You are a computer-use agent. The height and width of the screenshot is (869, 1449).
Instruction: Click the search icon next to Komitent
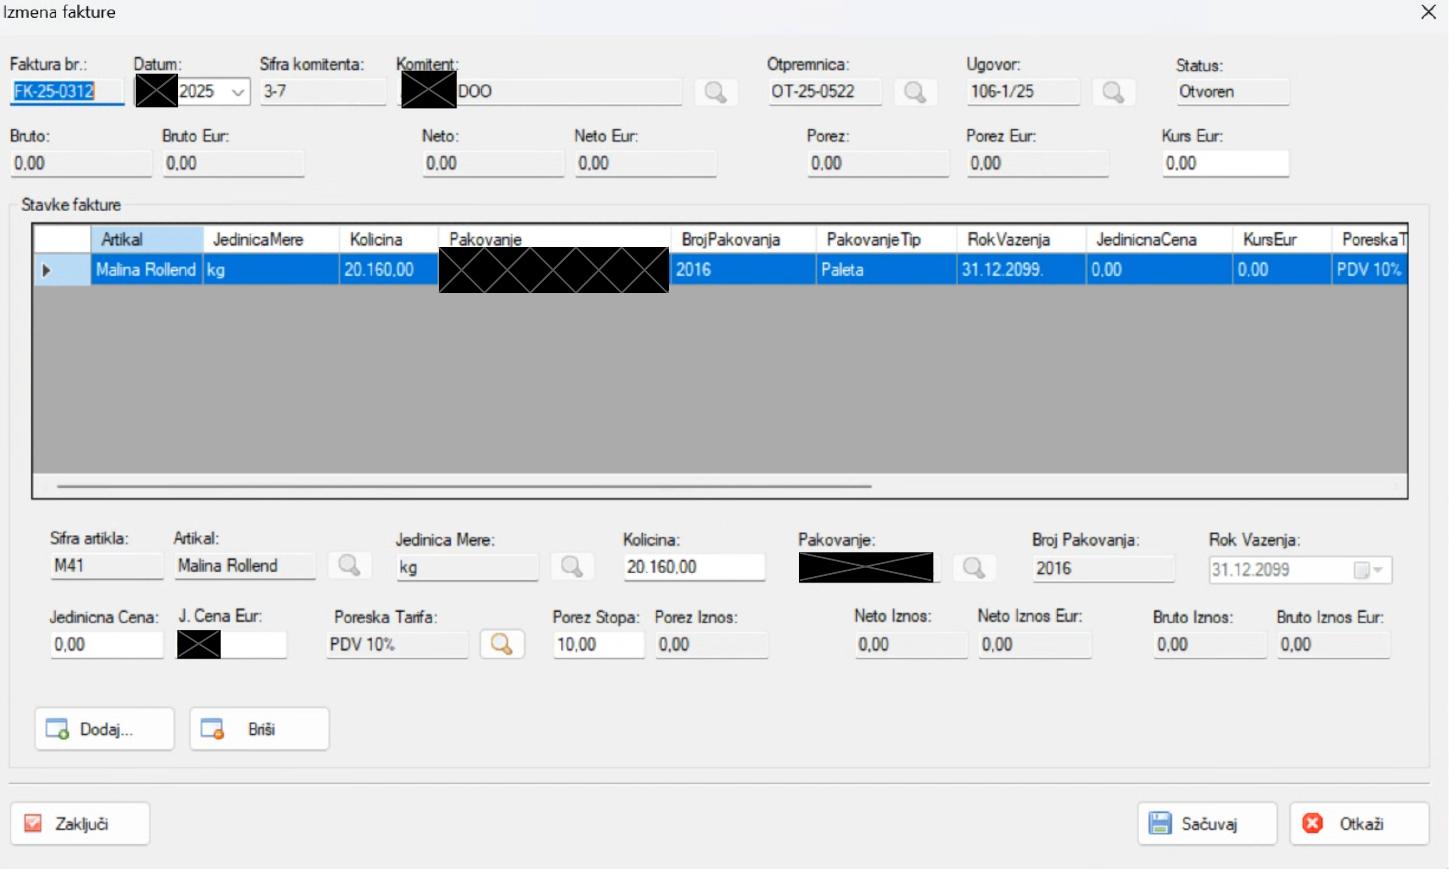coord(715,92)
